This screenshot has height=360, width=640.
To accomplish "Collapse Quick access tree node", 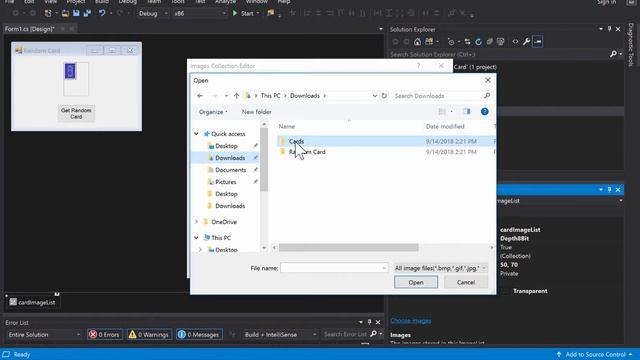I will (196, 134).
